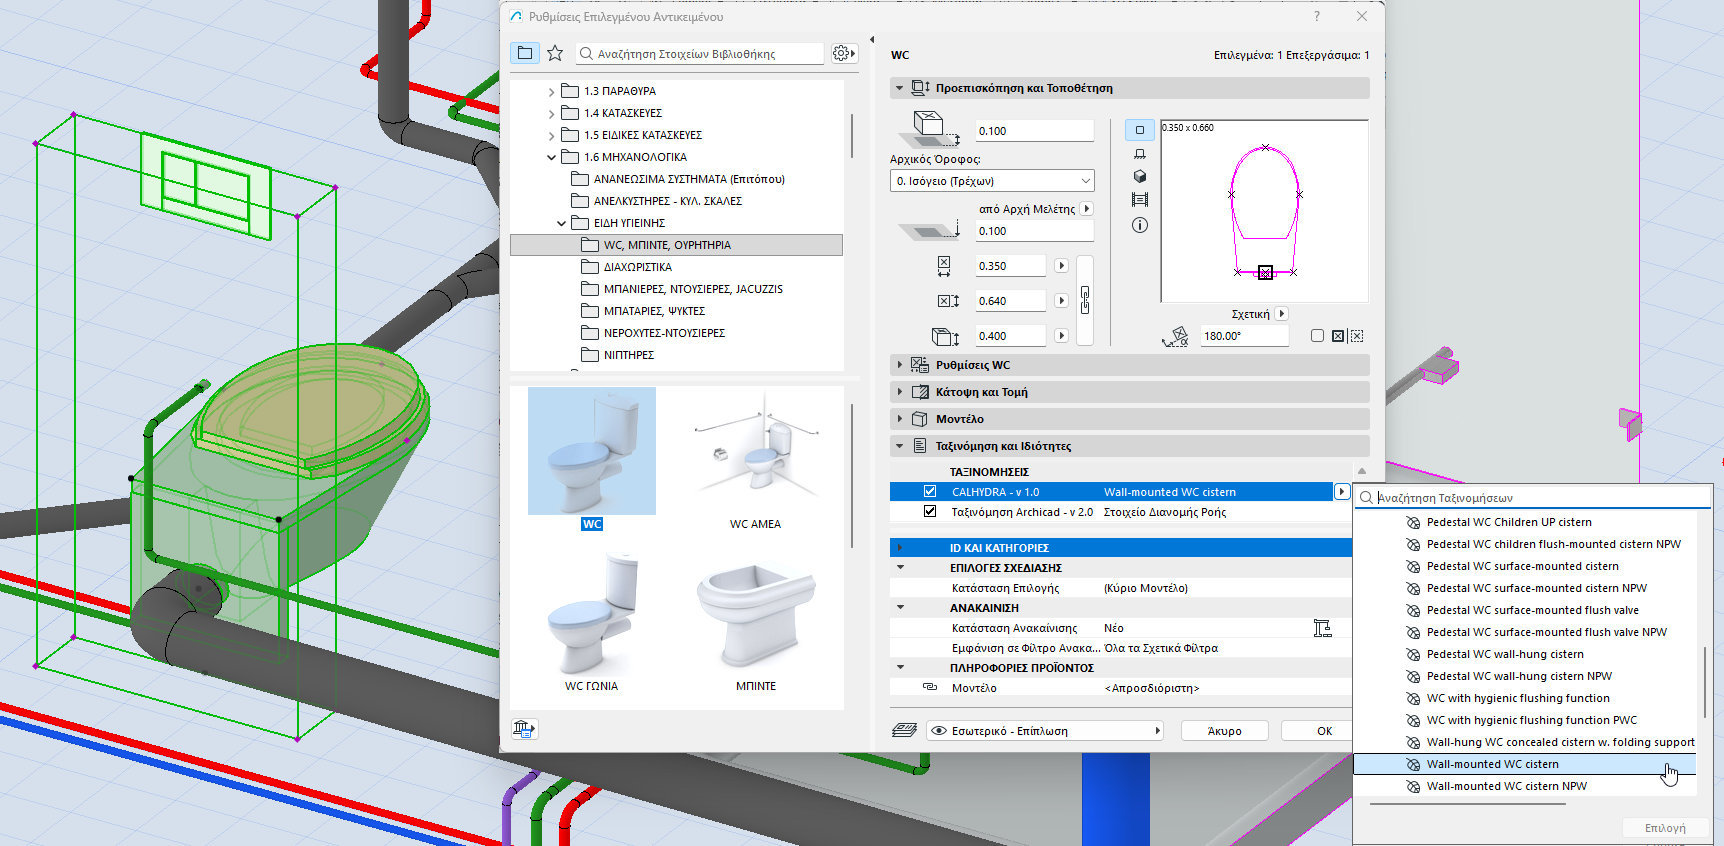The image size is (1724, 846).
Task: Switch to folder view in library browser
Action: coord(525,53)
